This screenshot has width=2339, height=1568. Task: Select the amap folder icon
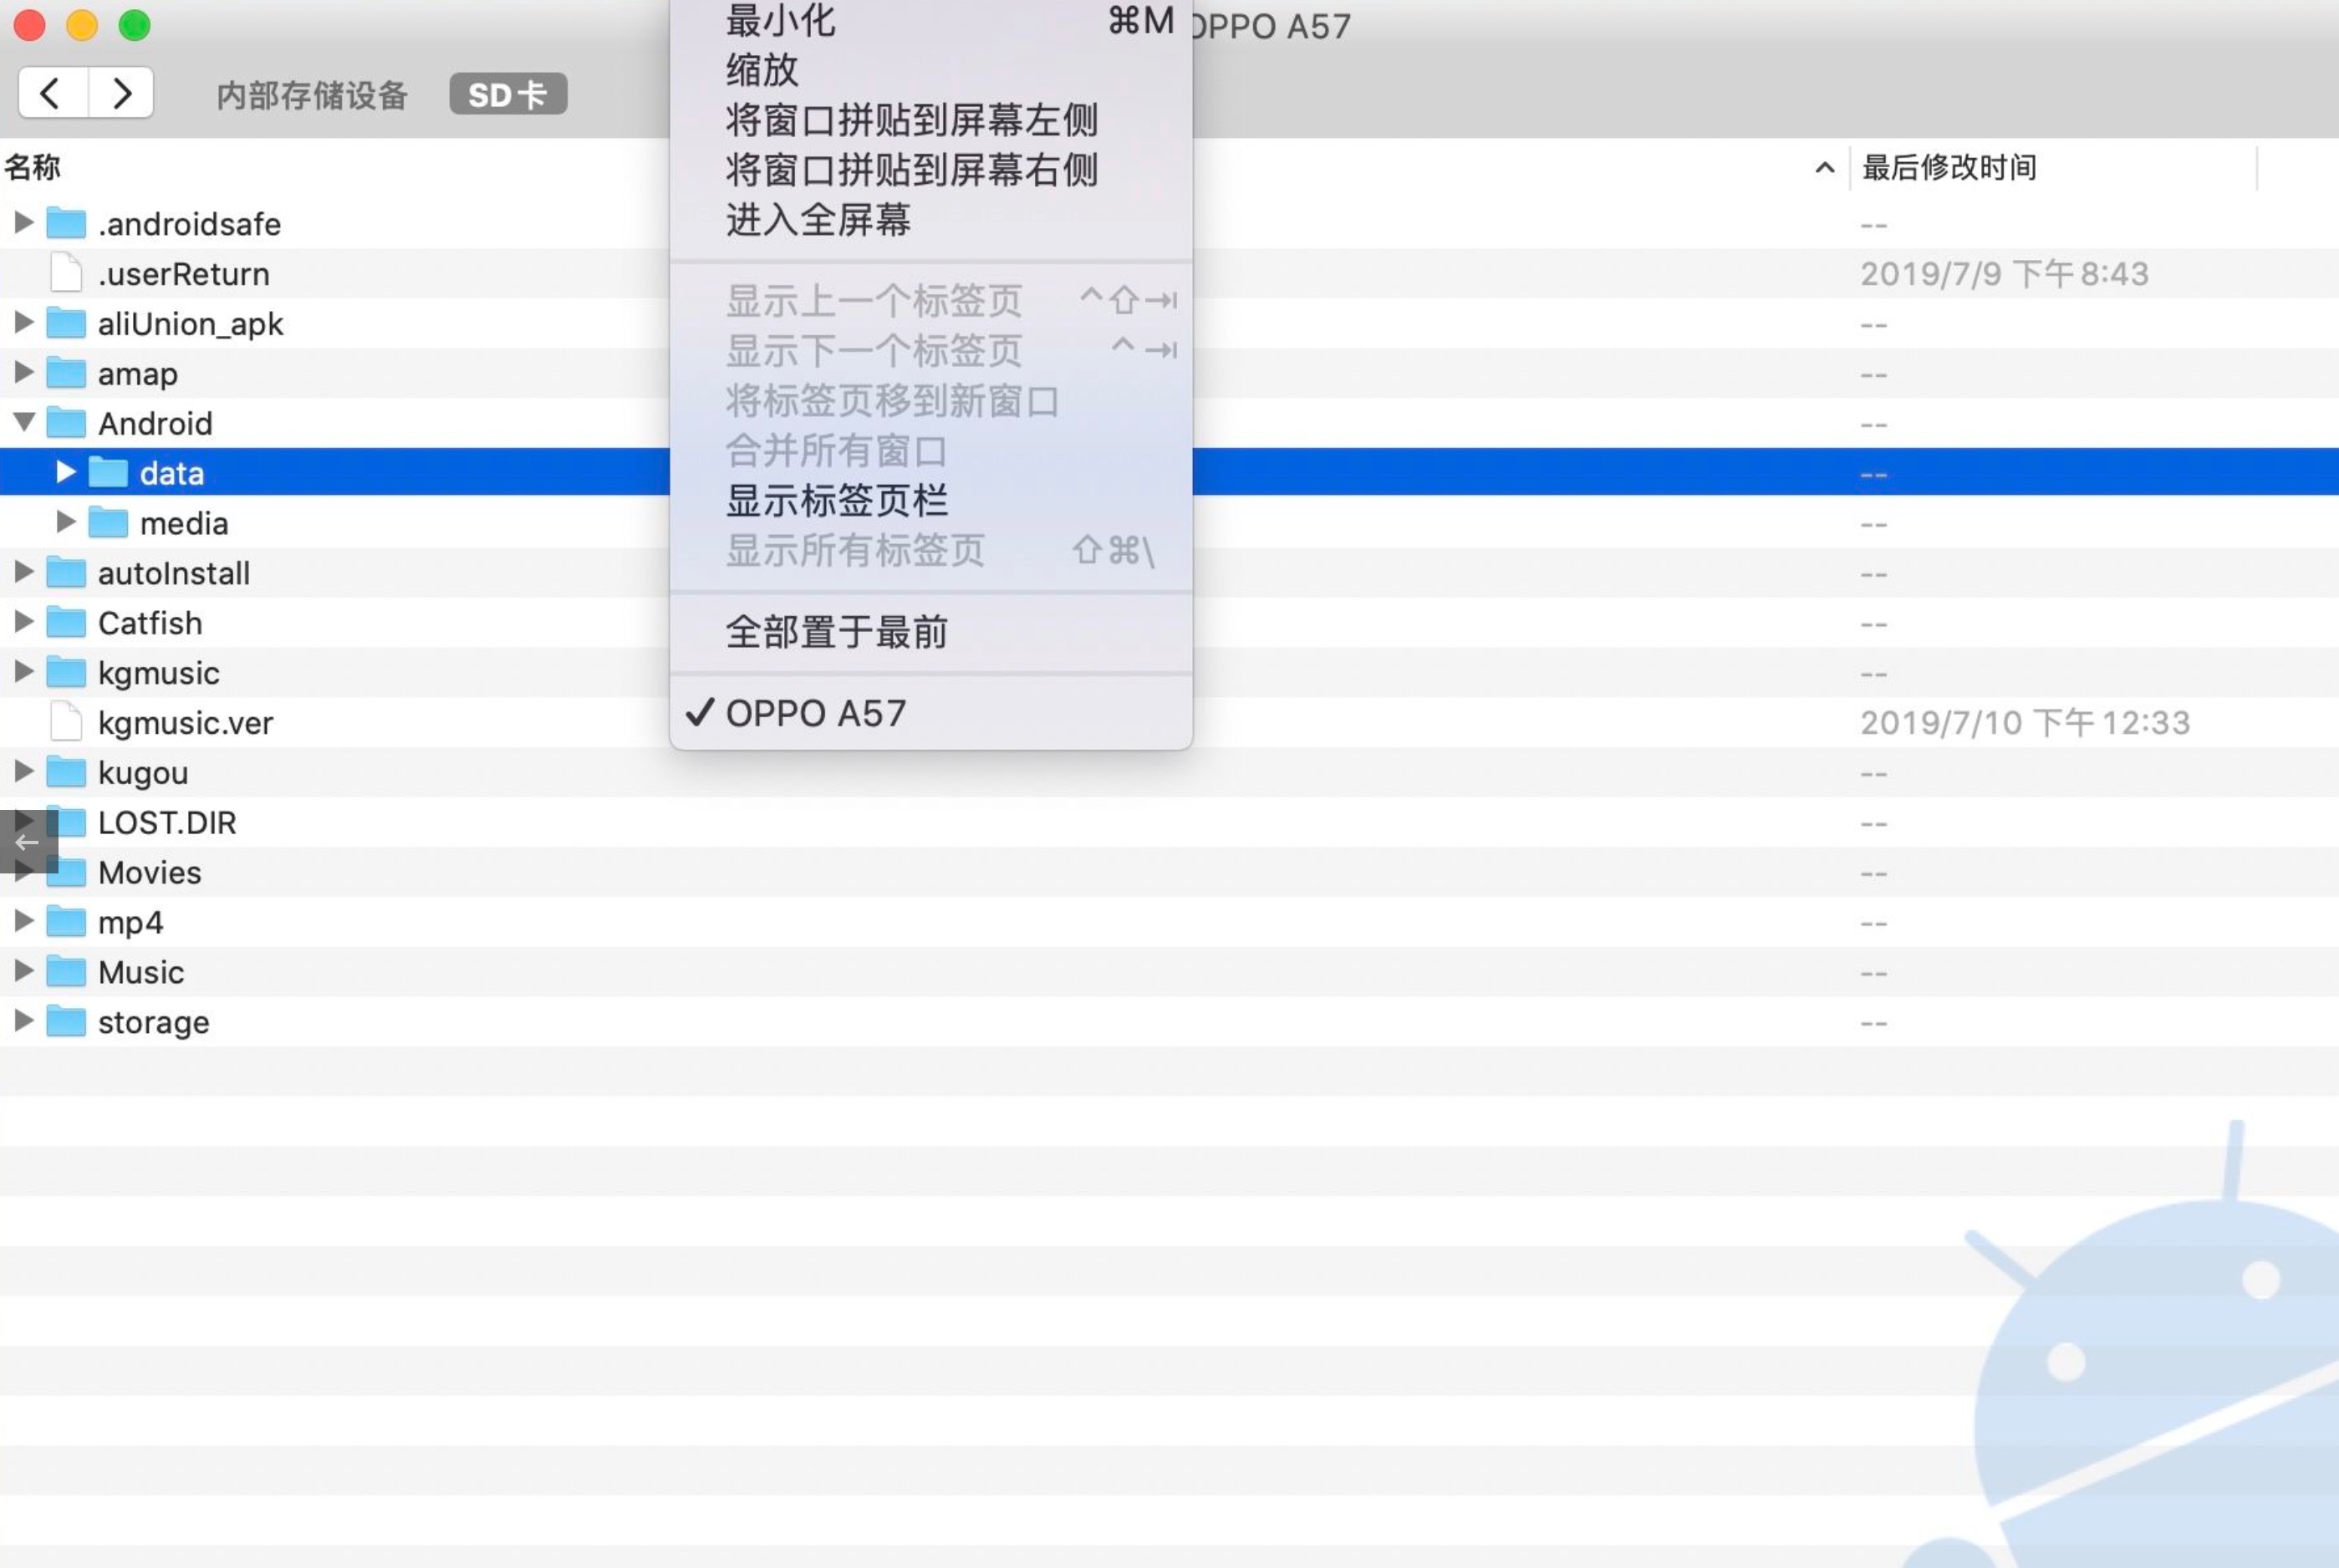tap(66, 373)
